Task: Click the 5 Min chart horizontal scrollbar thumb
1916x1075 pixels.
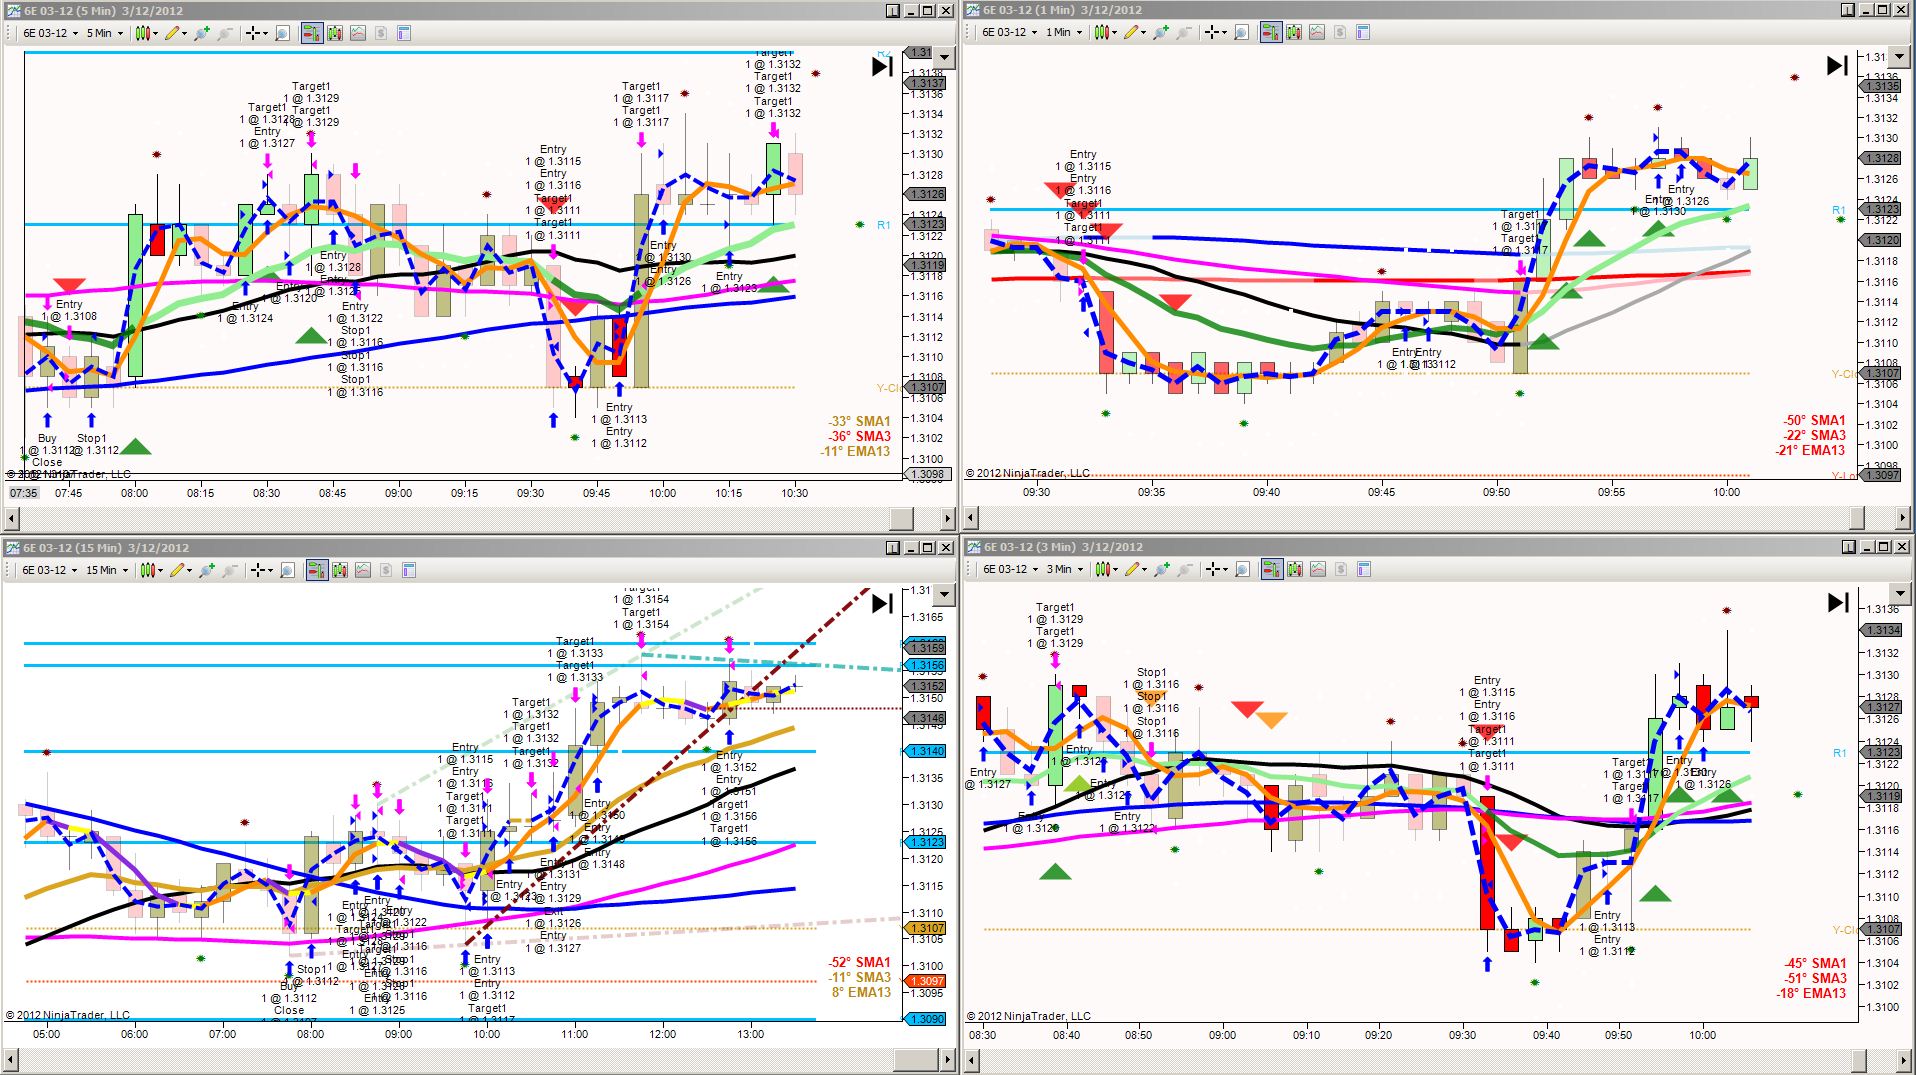Action: pos(902,518)
